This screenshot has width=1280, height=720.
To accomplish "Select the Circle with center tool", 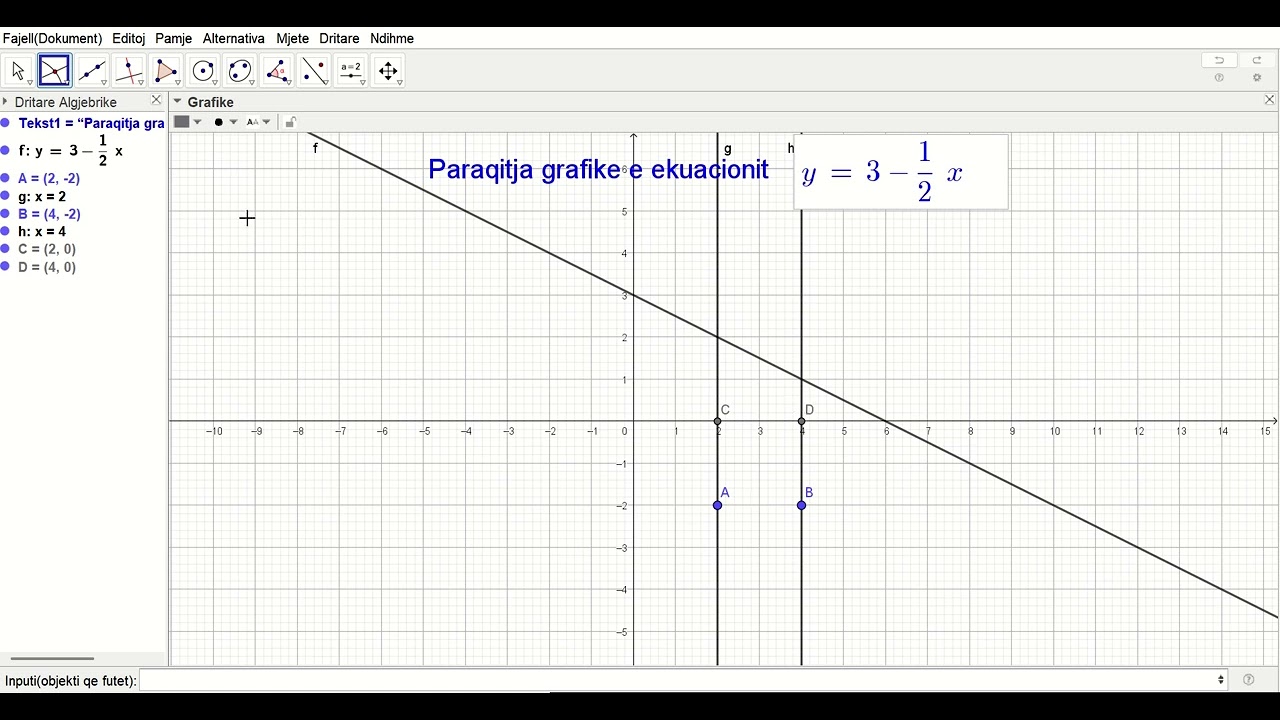I will tap(203, 70).
